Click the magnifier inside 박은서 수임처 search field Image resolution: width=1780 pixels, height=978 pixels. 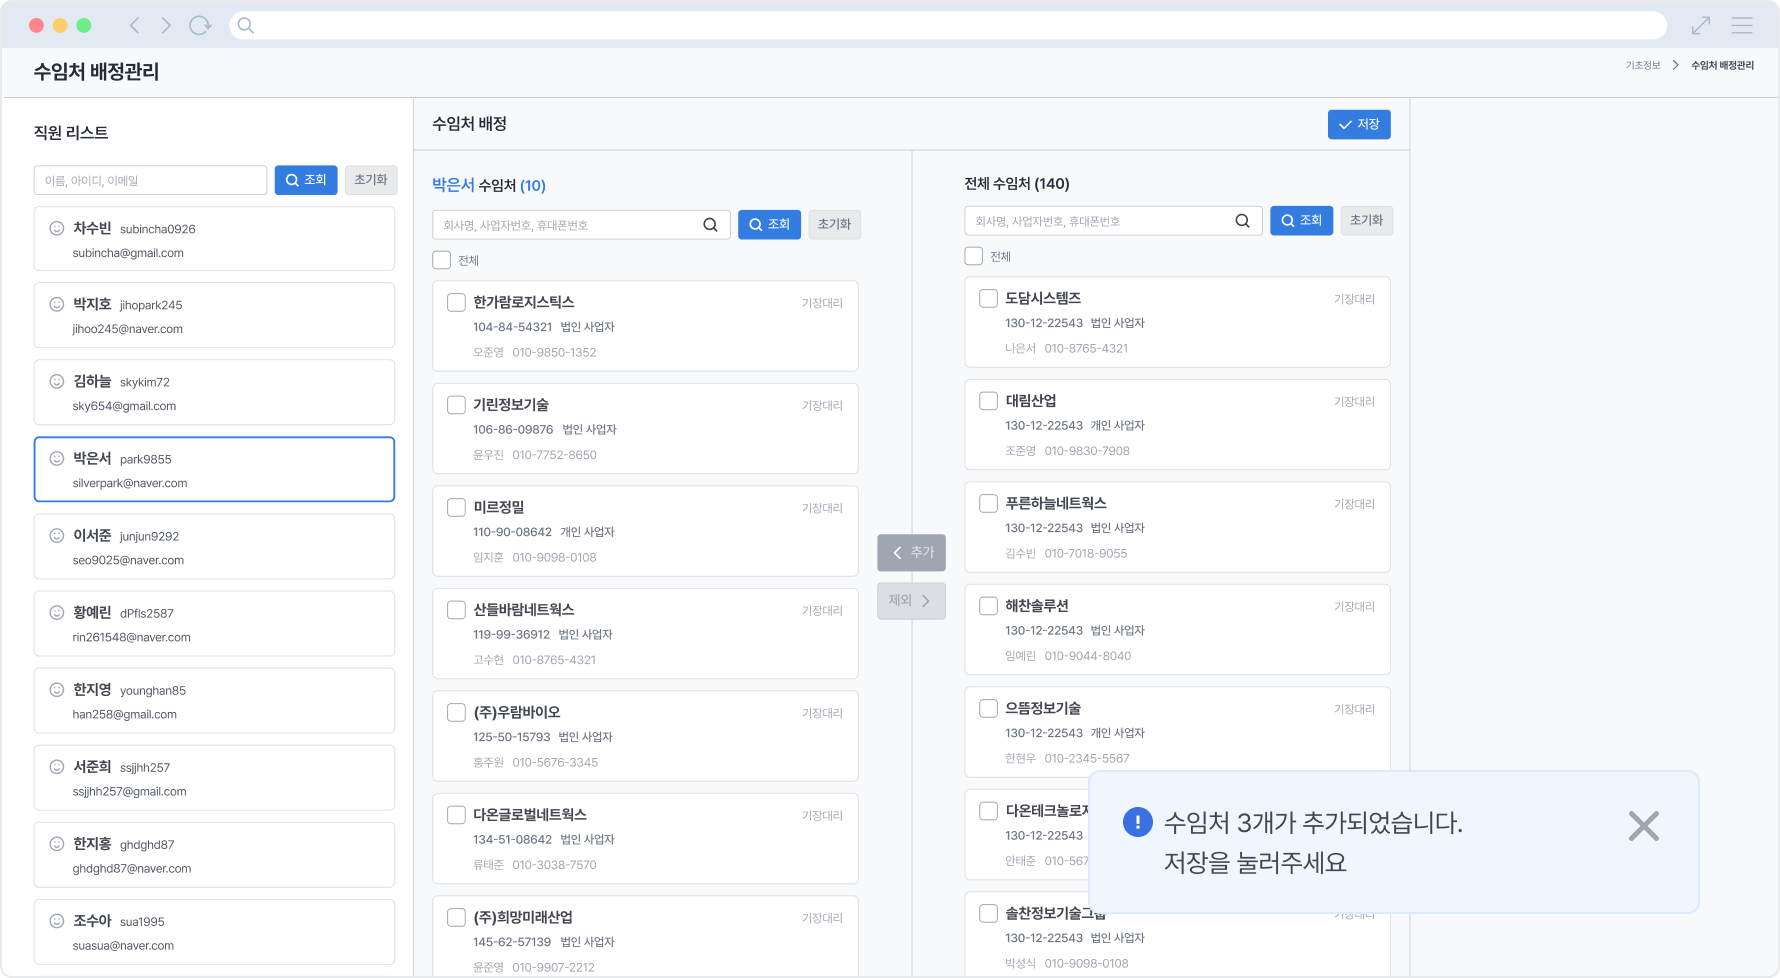tap(711, 224)
